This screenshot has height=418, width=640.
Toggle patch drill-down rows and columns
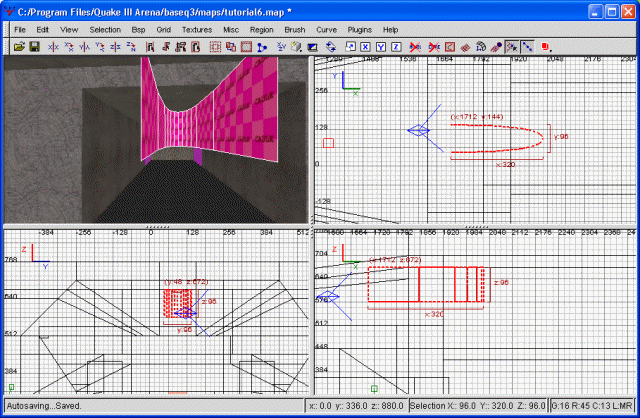point(527,47)
